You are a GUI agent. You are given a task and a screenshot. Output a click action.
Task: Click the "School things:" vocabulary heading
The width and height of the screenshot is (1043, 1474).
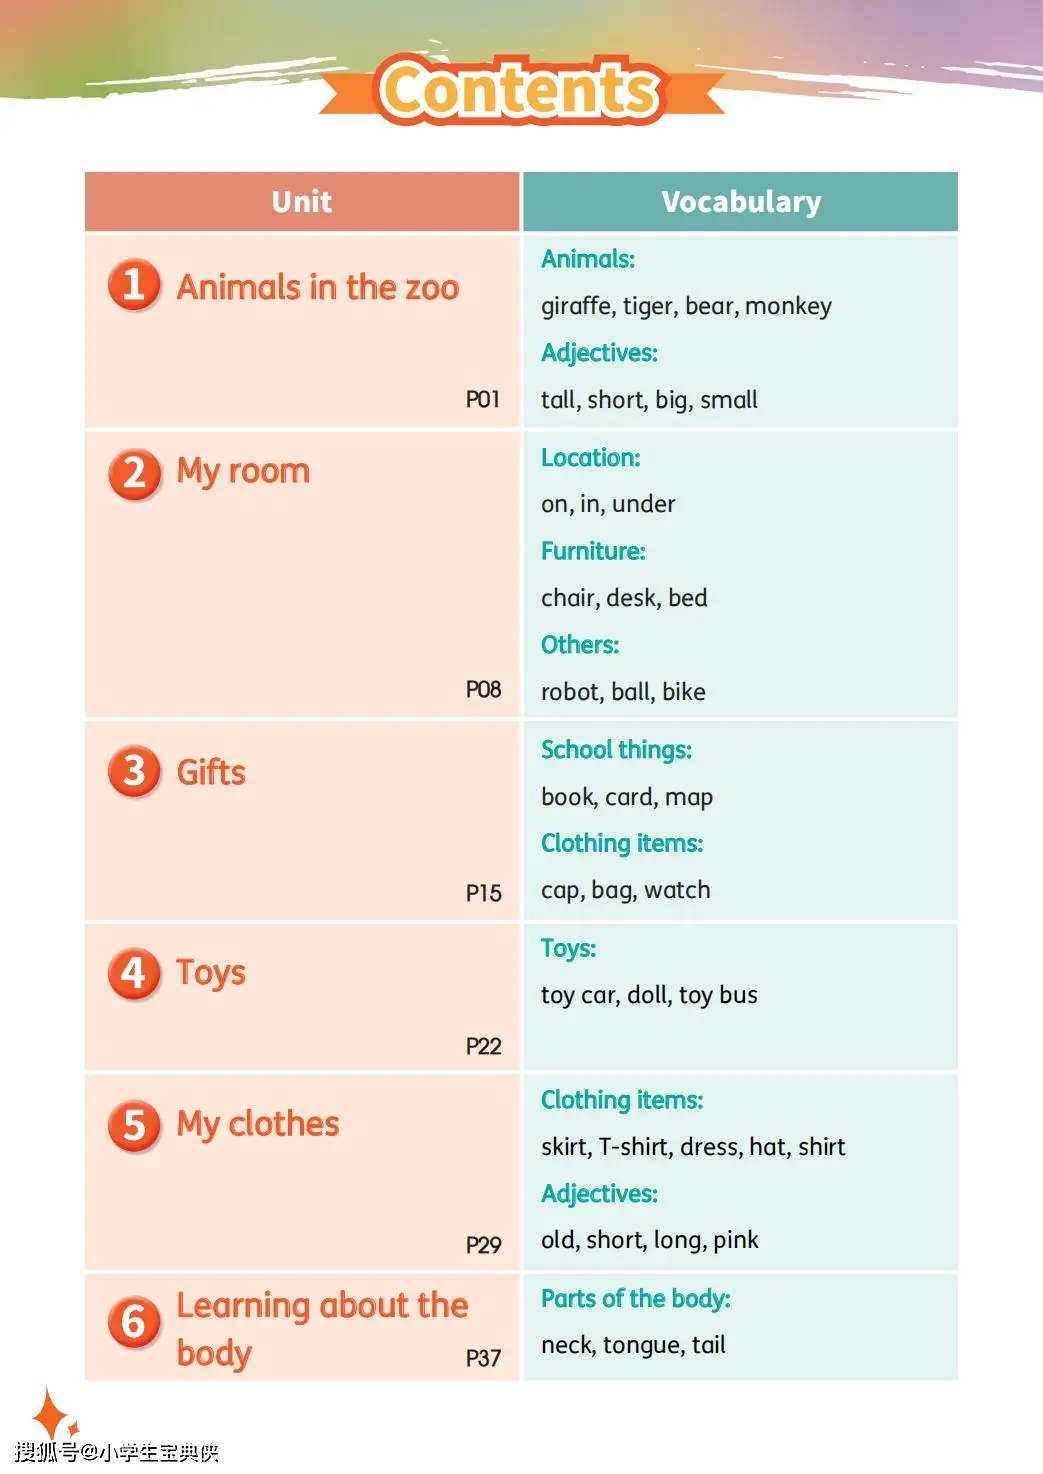coord(616,750)
